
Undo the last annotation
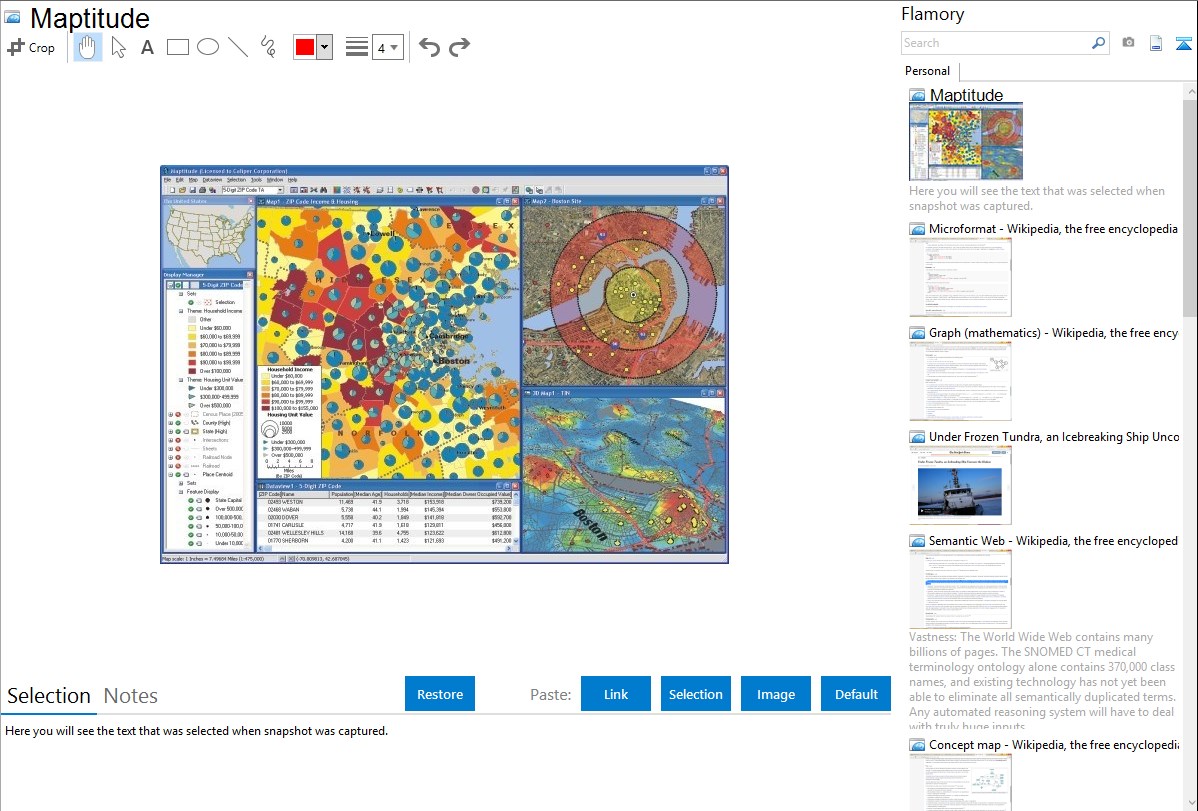click(x=429, y=47)
